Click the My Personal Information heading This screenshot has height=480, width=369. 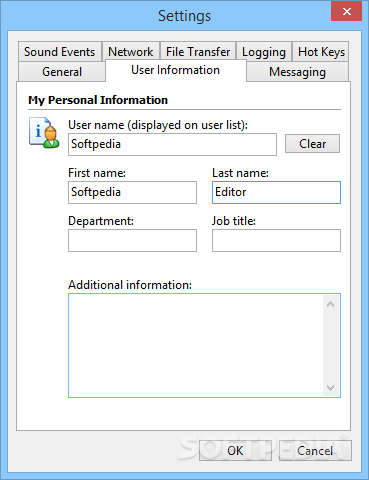(x=98, y=100)
